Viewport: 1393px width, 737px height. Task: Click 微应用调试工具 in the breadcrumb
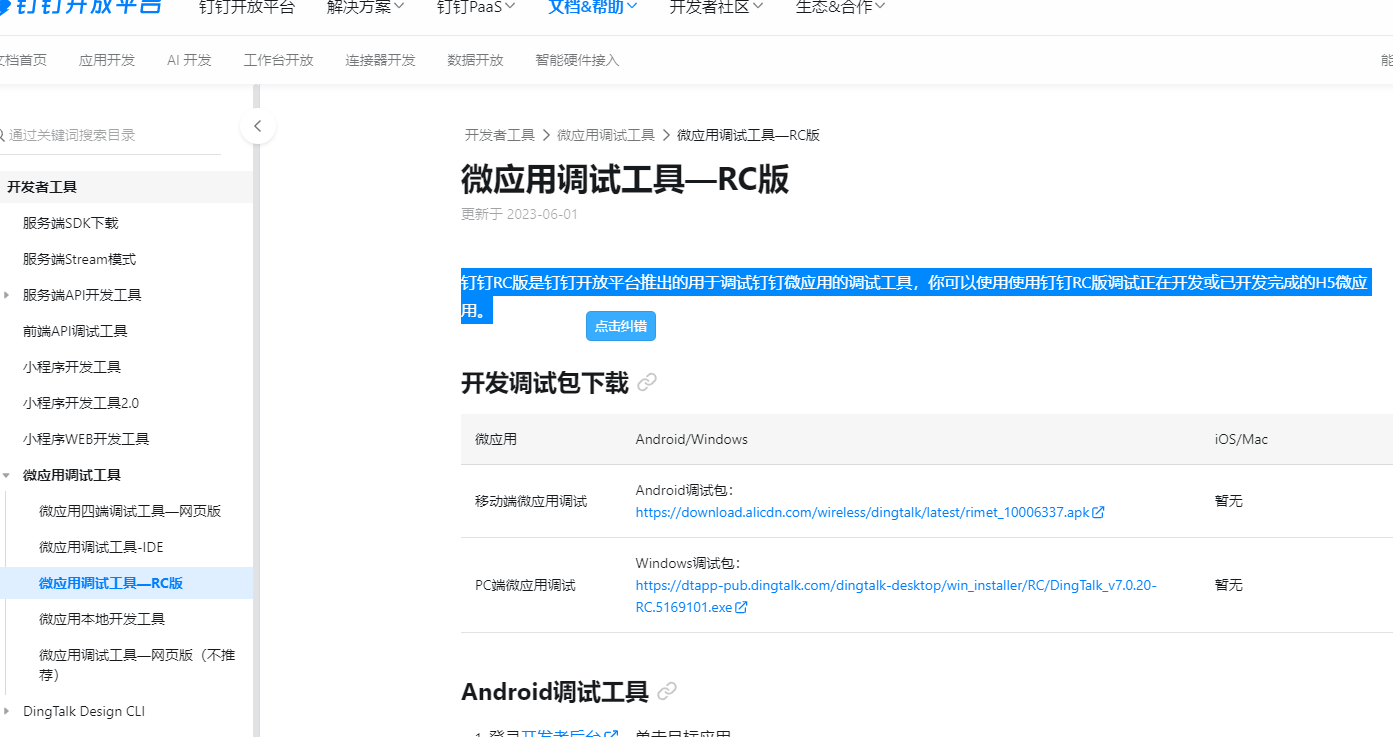tap(606, 135)
